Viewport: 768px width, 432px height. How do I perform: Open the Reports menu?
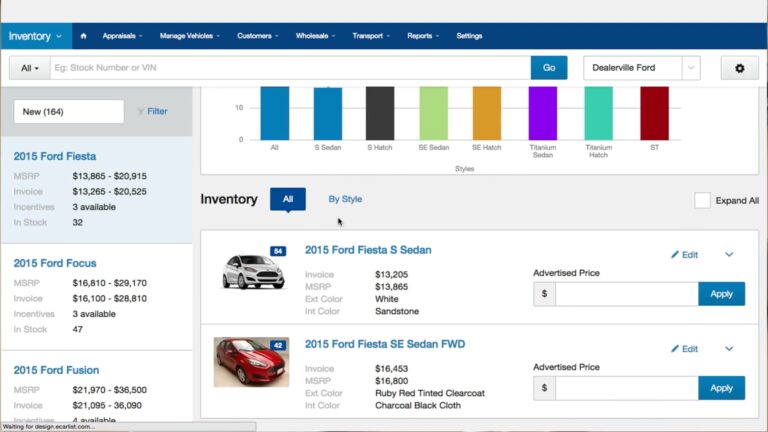pyautogui.click(x=423, y=36)
